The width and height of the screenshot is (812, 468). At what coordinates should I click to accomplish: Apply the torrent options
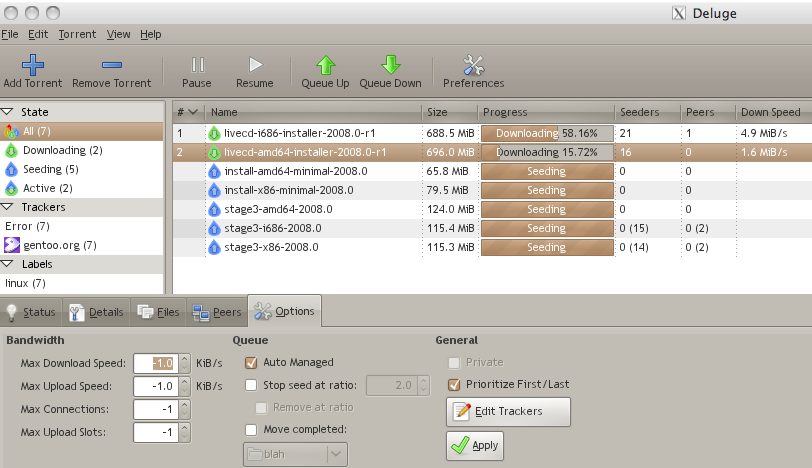(475, 446)
